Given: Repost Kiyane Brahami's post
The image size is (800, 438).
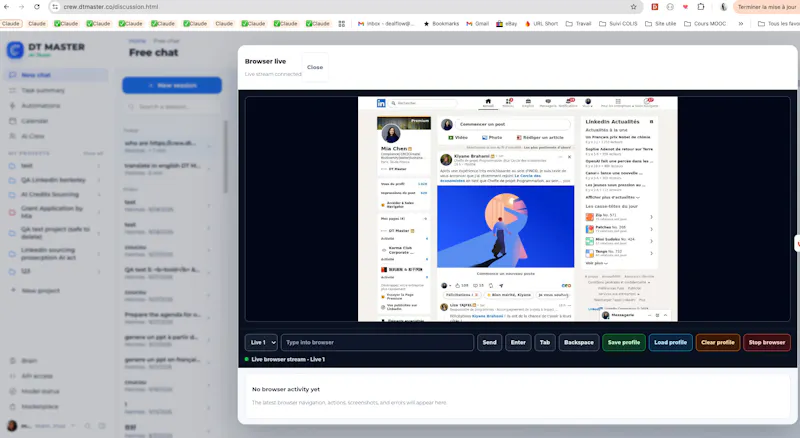Looking at the screenshot, I should tap(491, 285).
